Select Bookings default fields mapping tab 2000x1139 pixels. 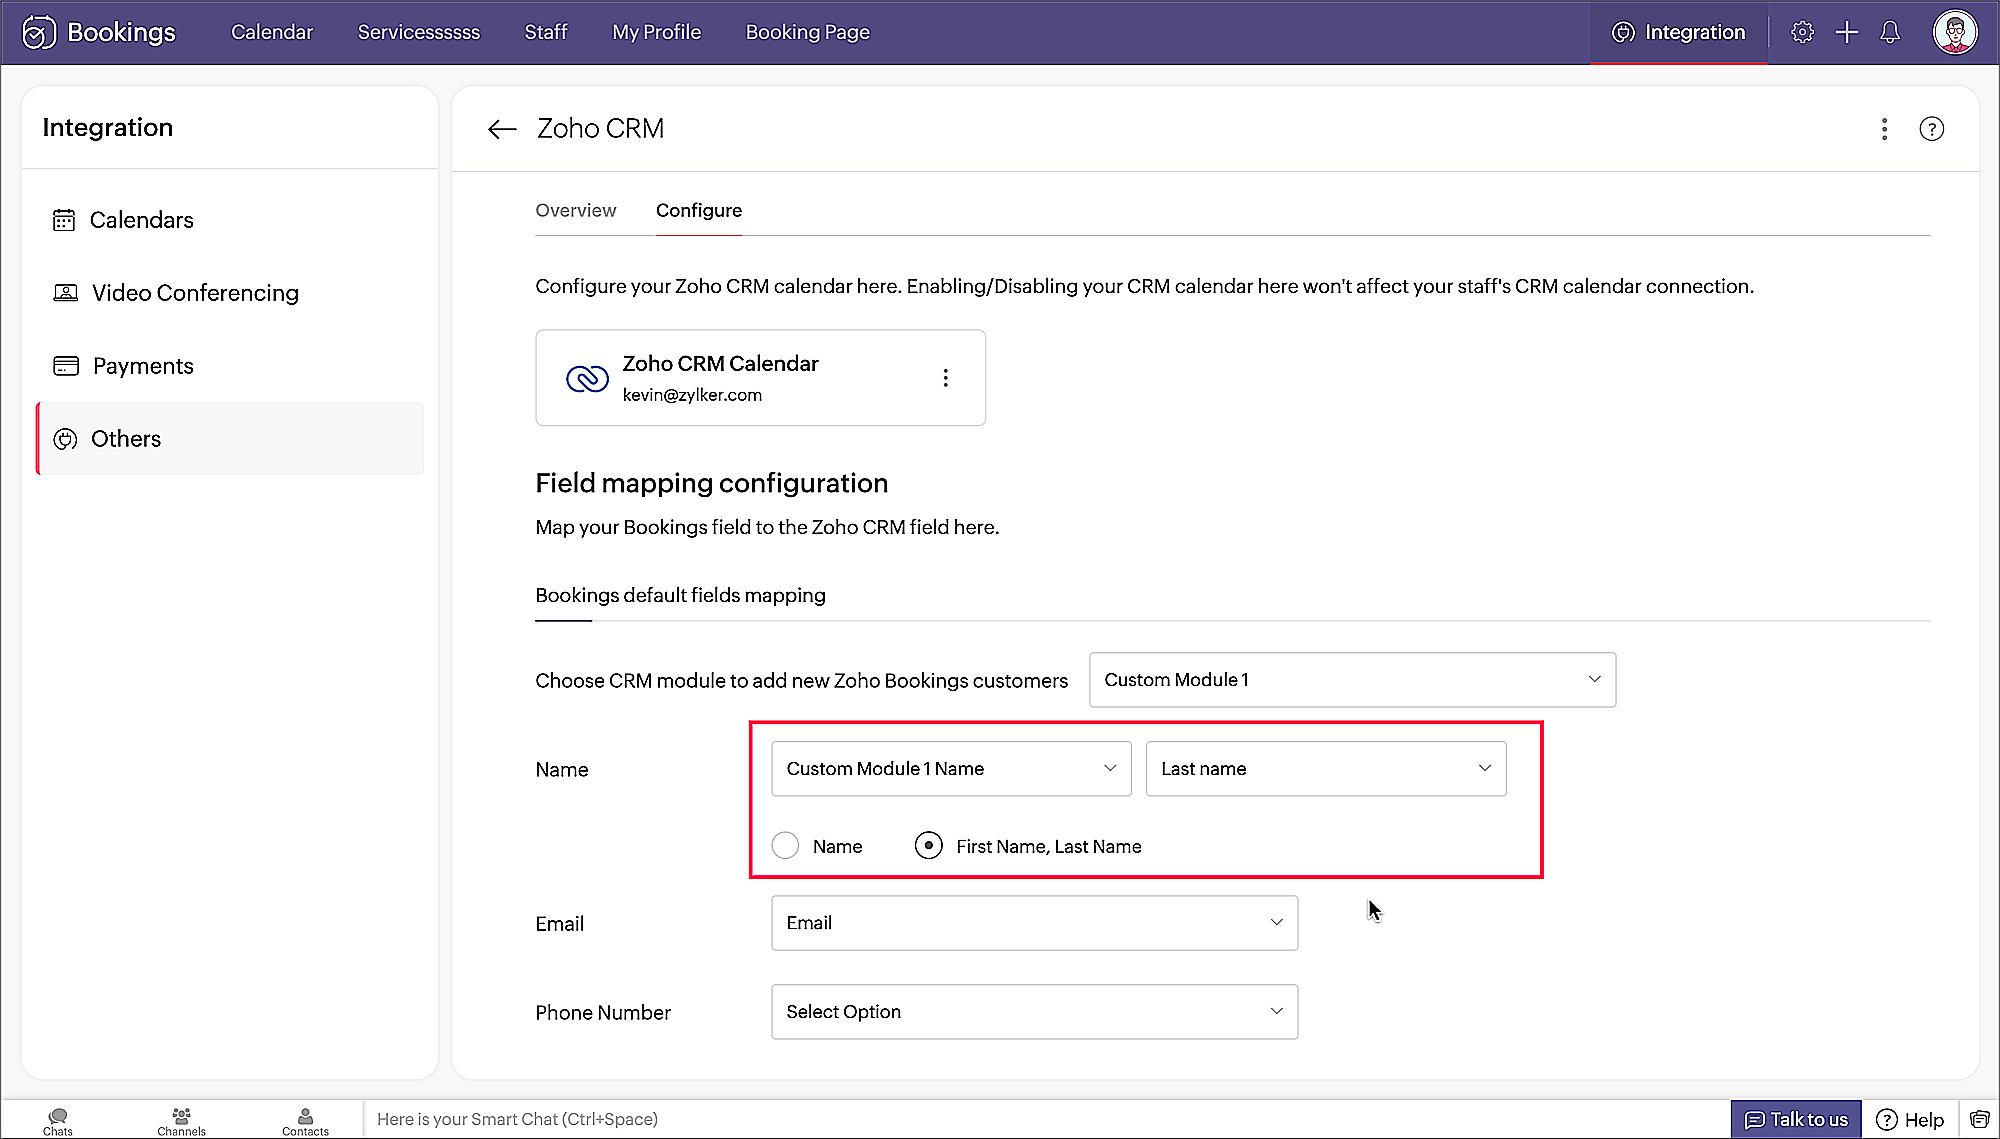(681, 596)
